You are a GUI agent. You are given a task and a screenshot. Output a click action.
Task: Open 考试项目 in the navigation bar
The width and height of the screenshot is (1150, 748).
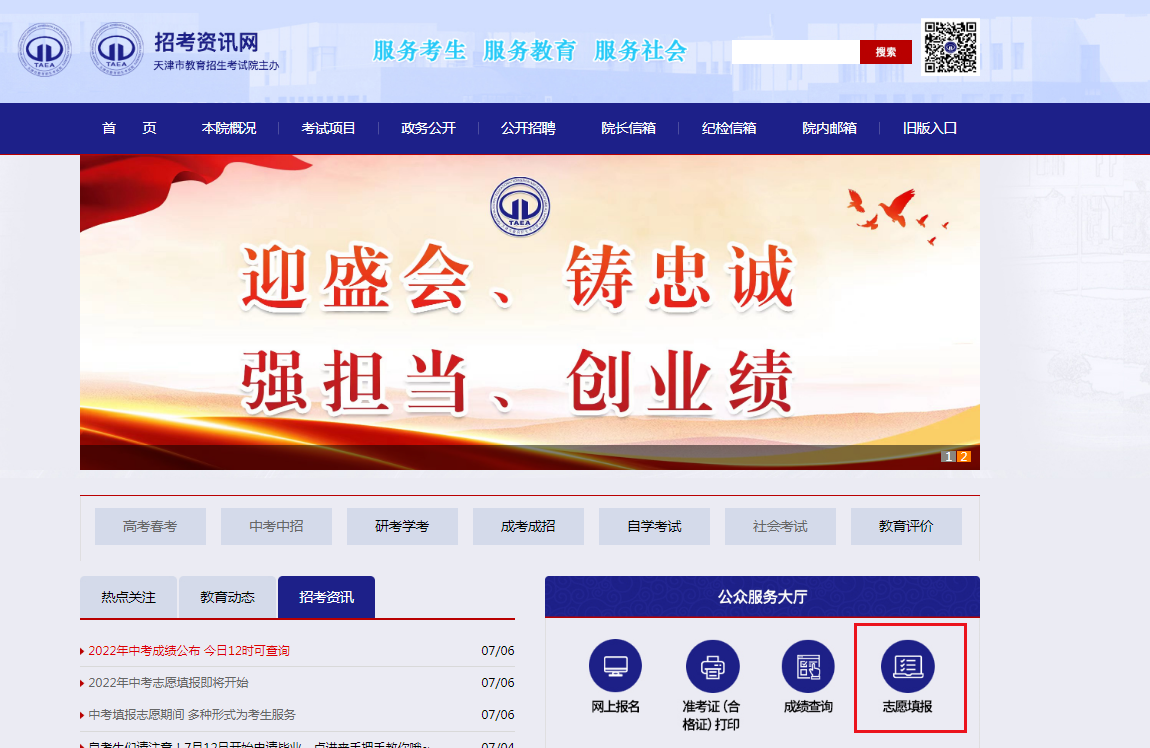328,128
